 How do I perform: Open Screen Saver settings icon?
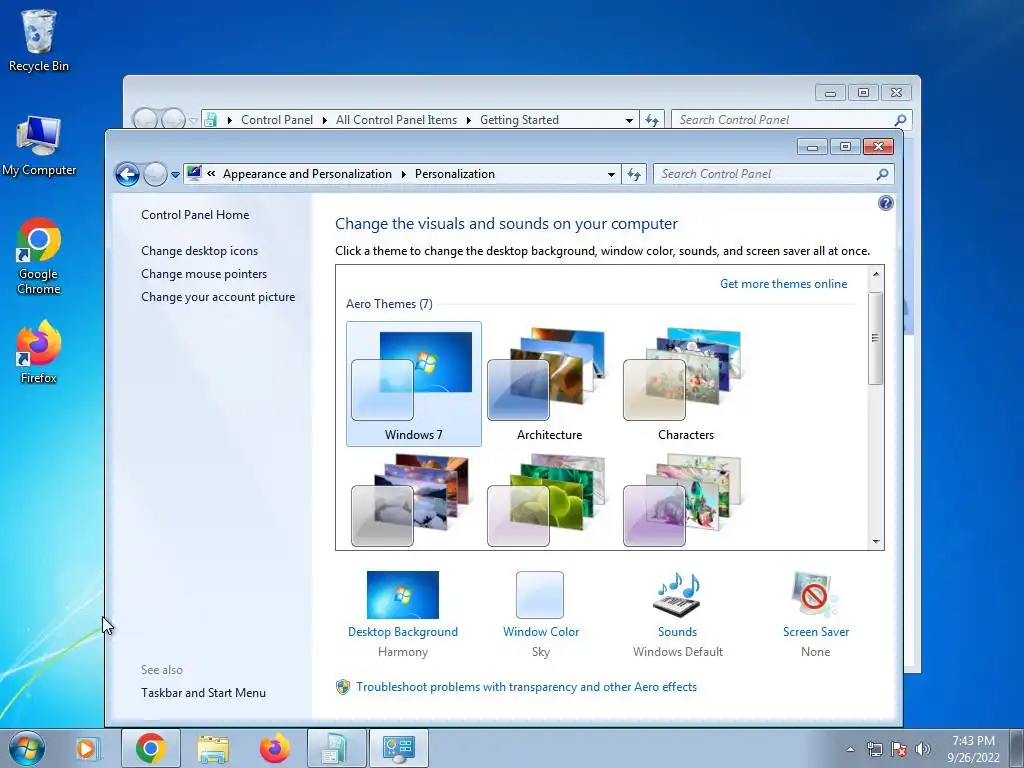pos(815,595)
